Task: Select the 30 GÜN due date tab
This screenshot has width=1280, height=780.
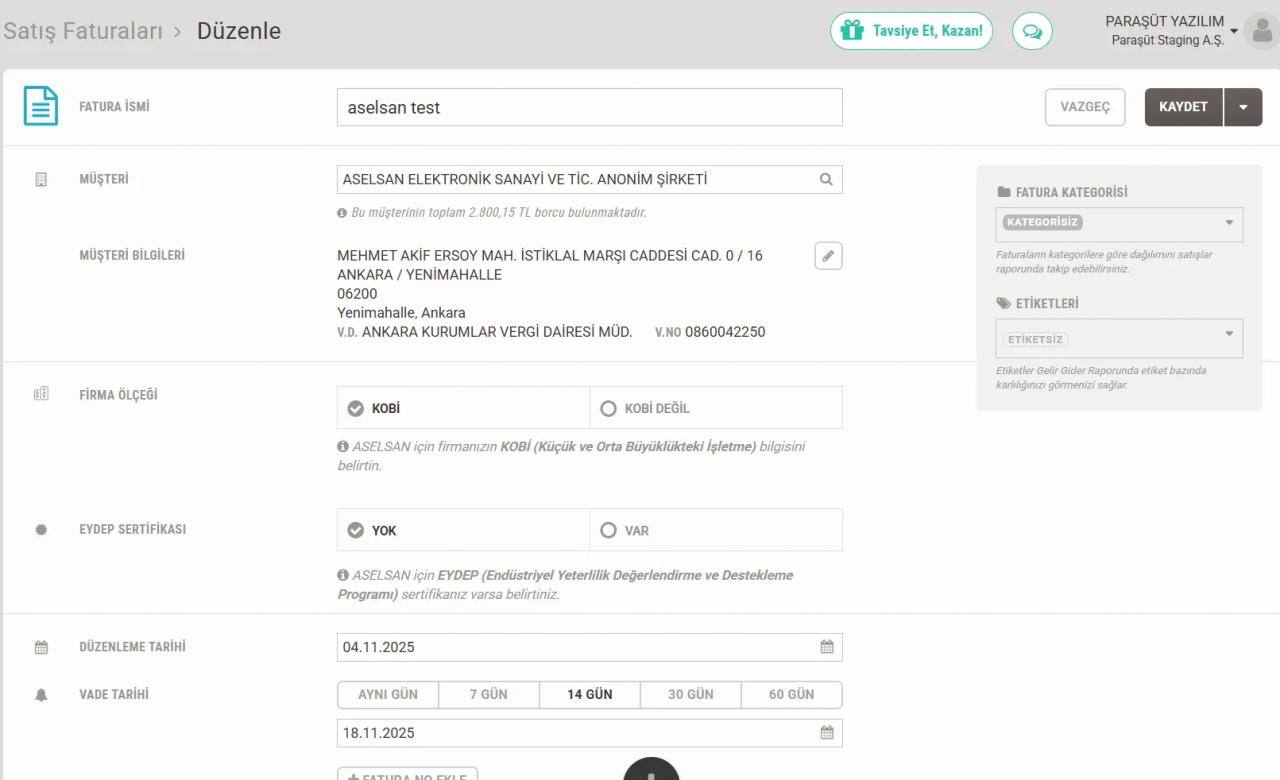Action: (691, 695)
